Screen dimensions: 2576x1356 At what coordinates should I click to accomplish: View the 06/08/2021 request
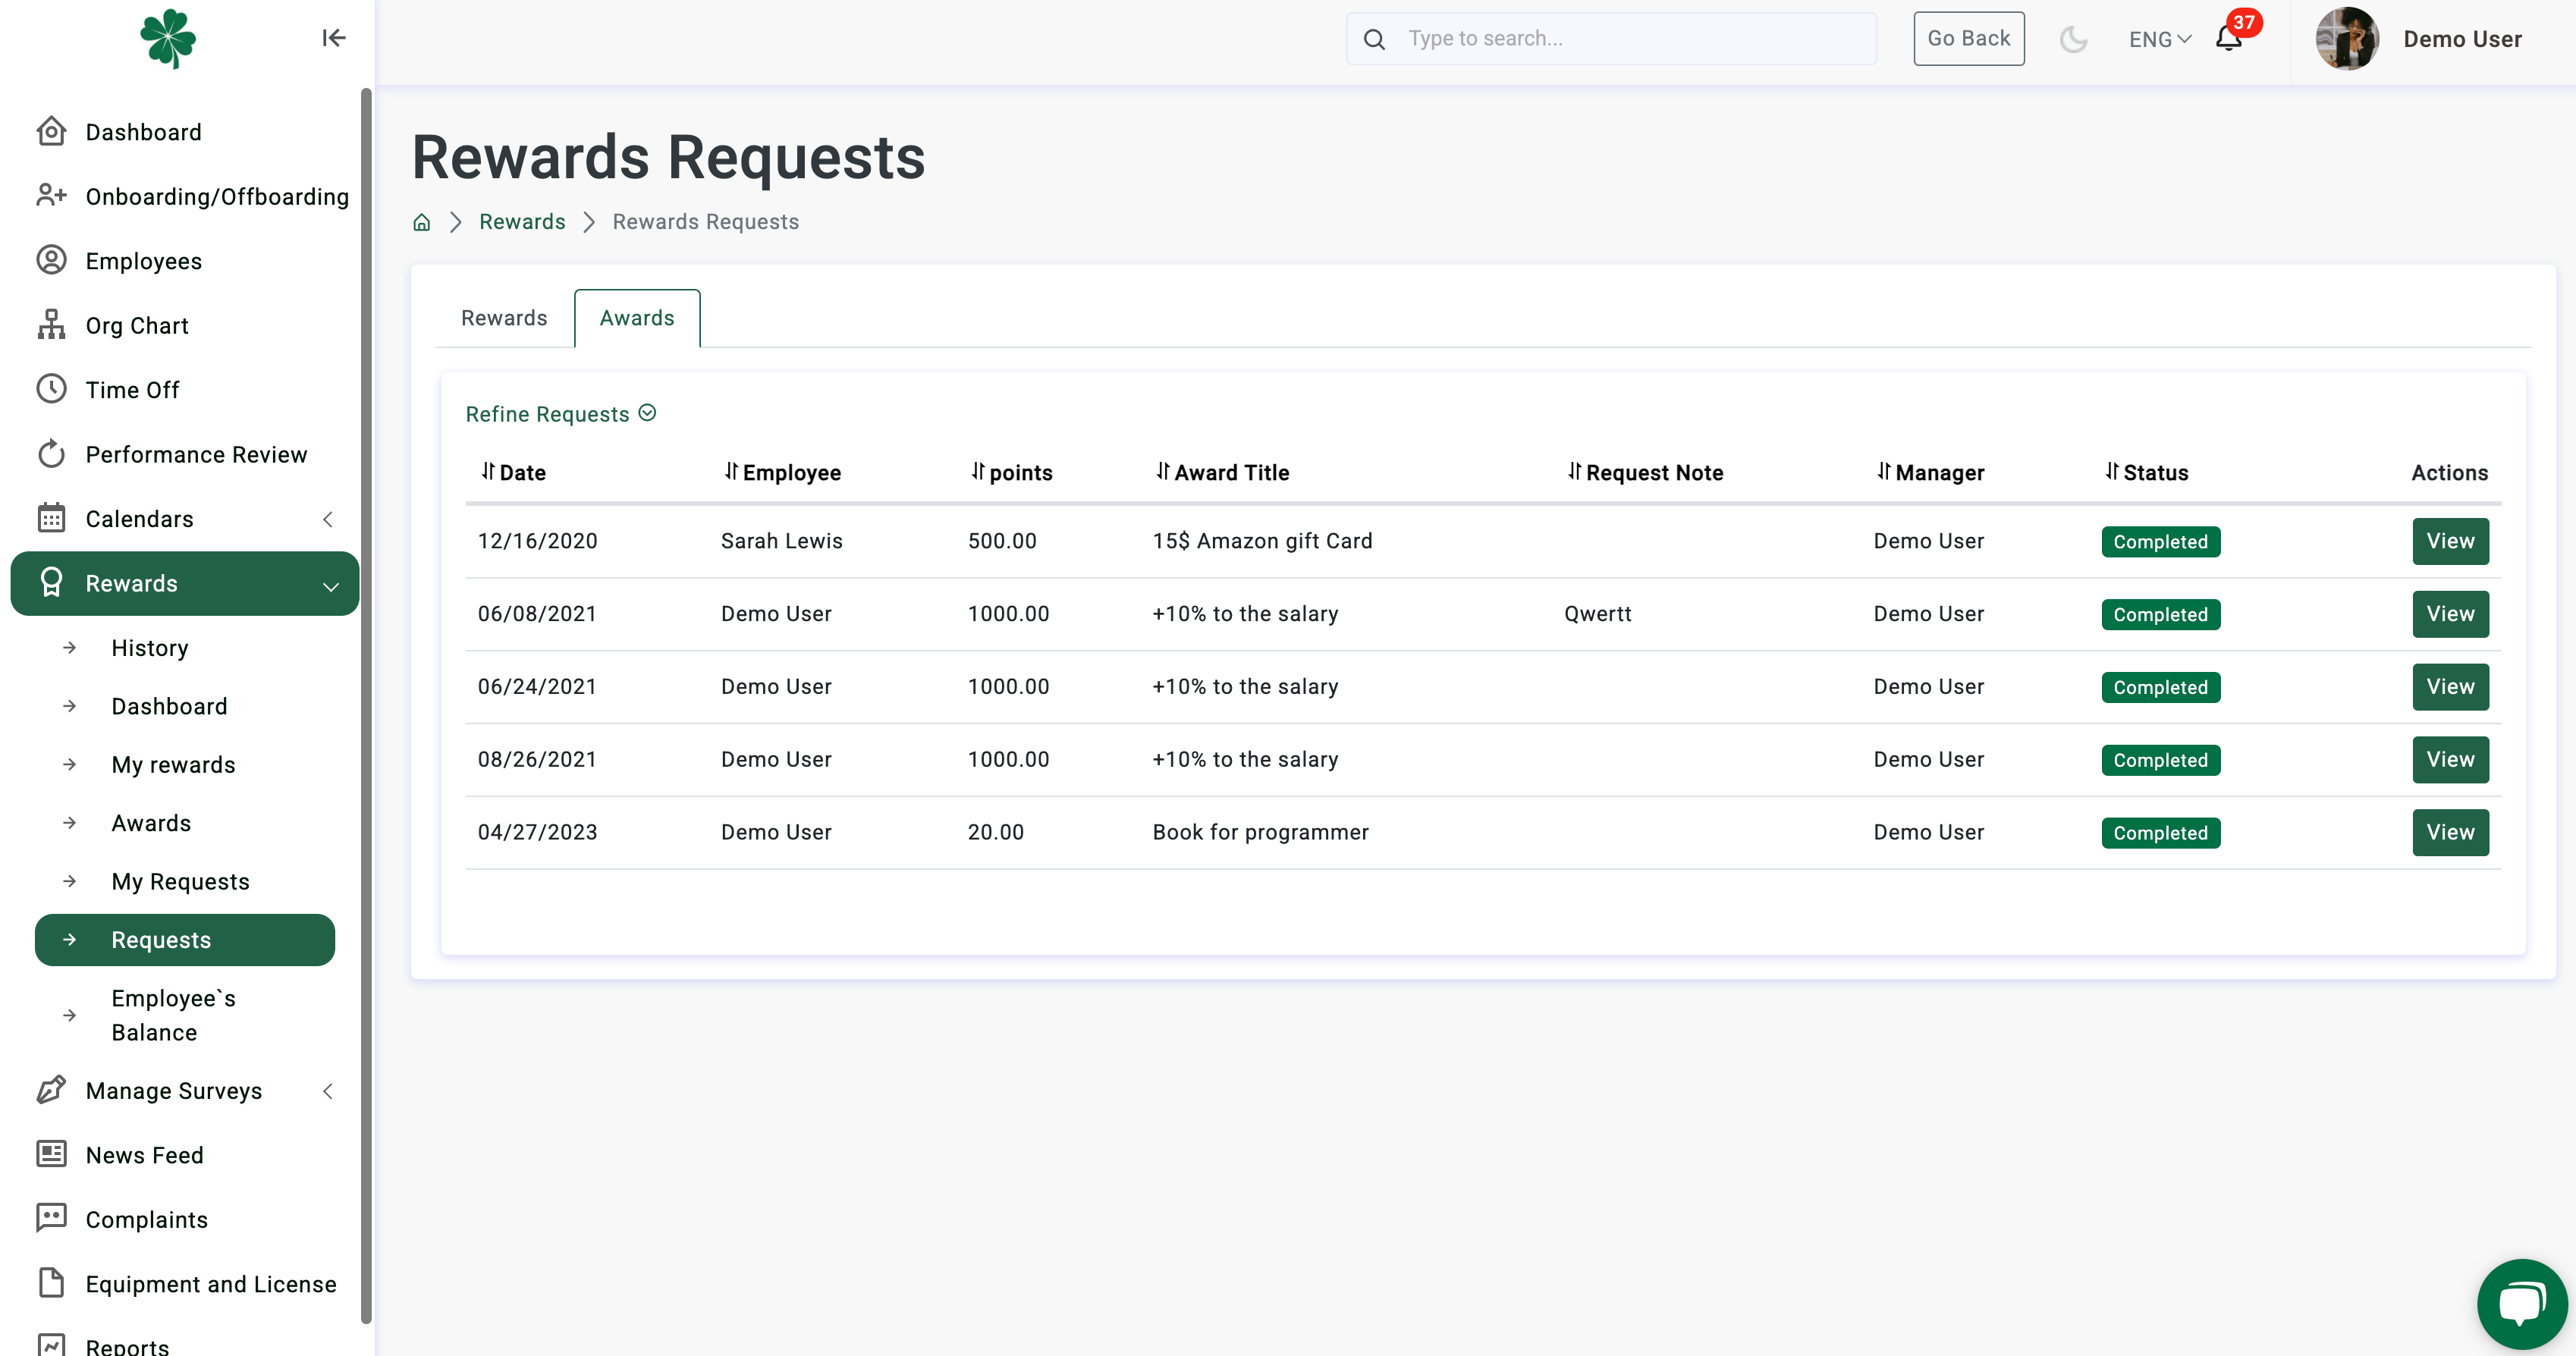point(2450,614)
